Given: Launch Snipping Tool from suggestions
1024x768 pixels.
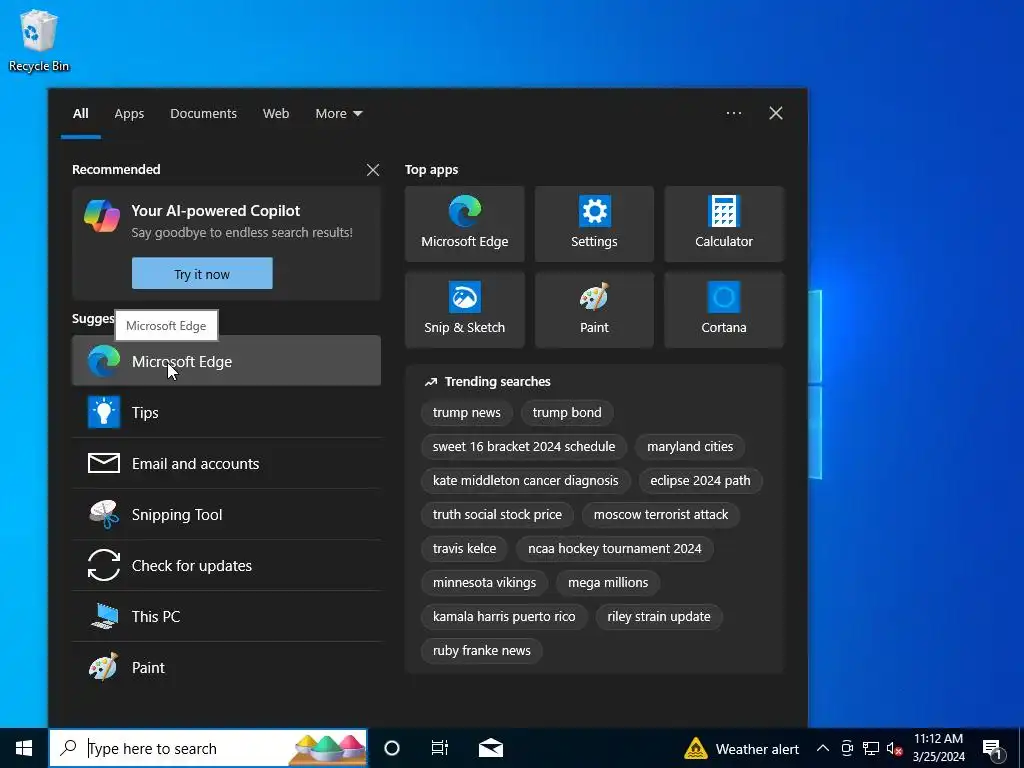Looking at the screenshot, I should point(226,514).
